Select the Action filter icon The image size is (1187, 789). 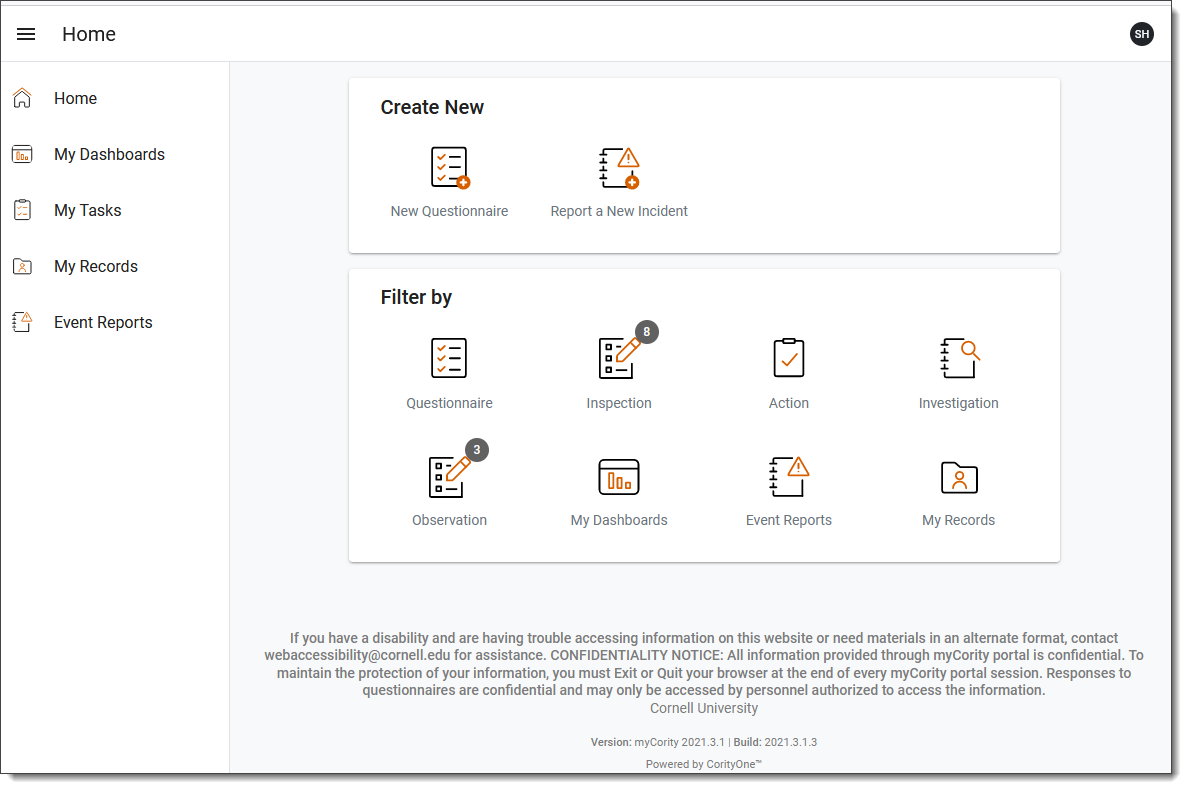(789, 358)
